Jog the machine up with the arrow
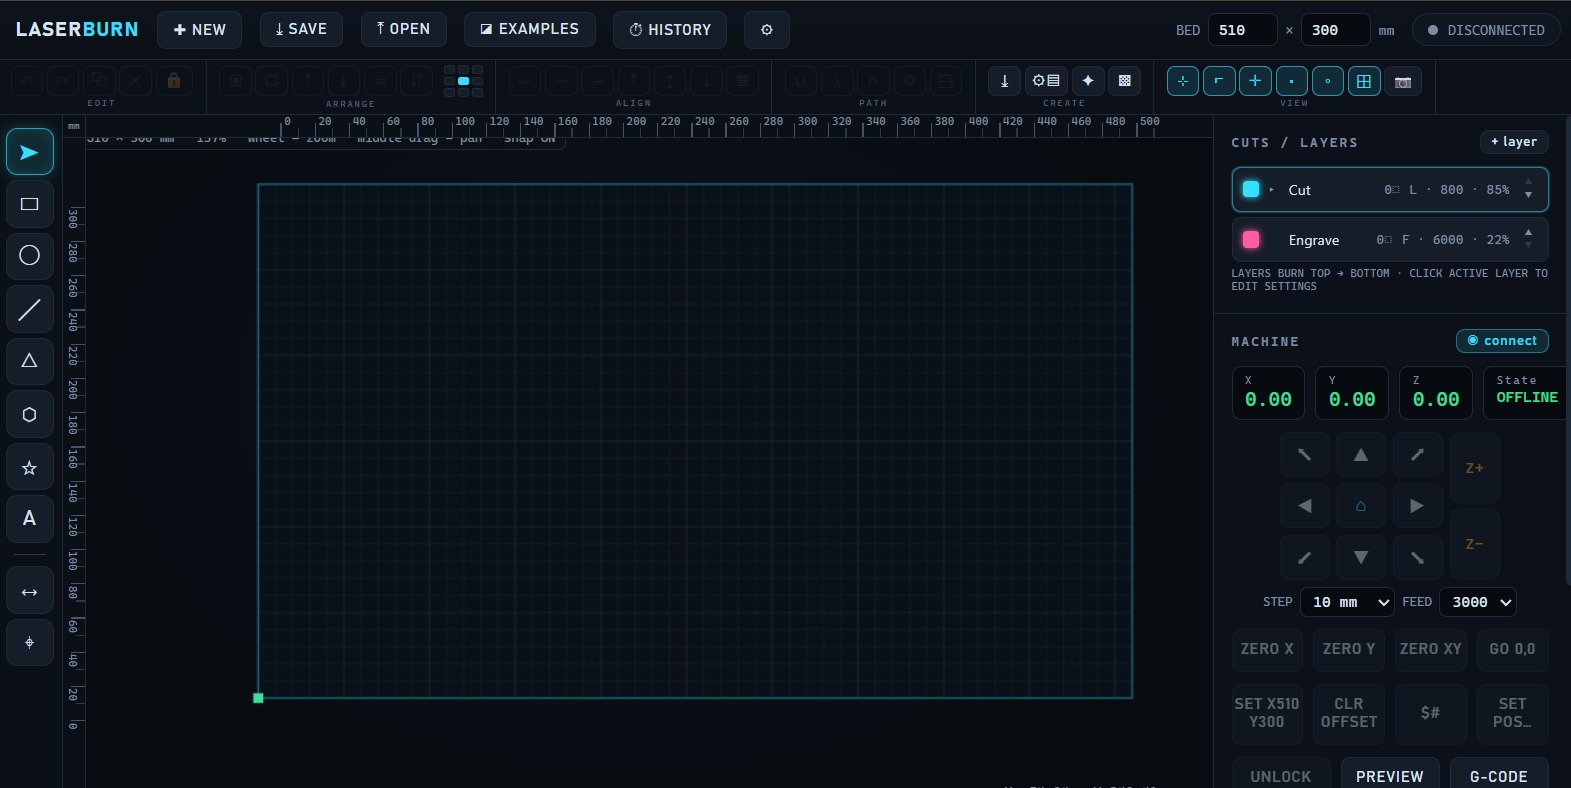1571x788 pixels. pyautogui.click(x=1361, y=455)
